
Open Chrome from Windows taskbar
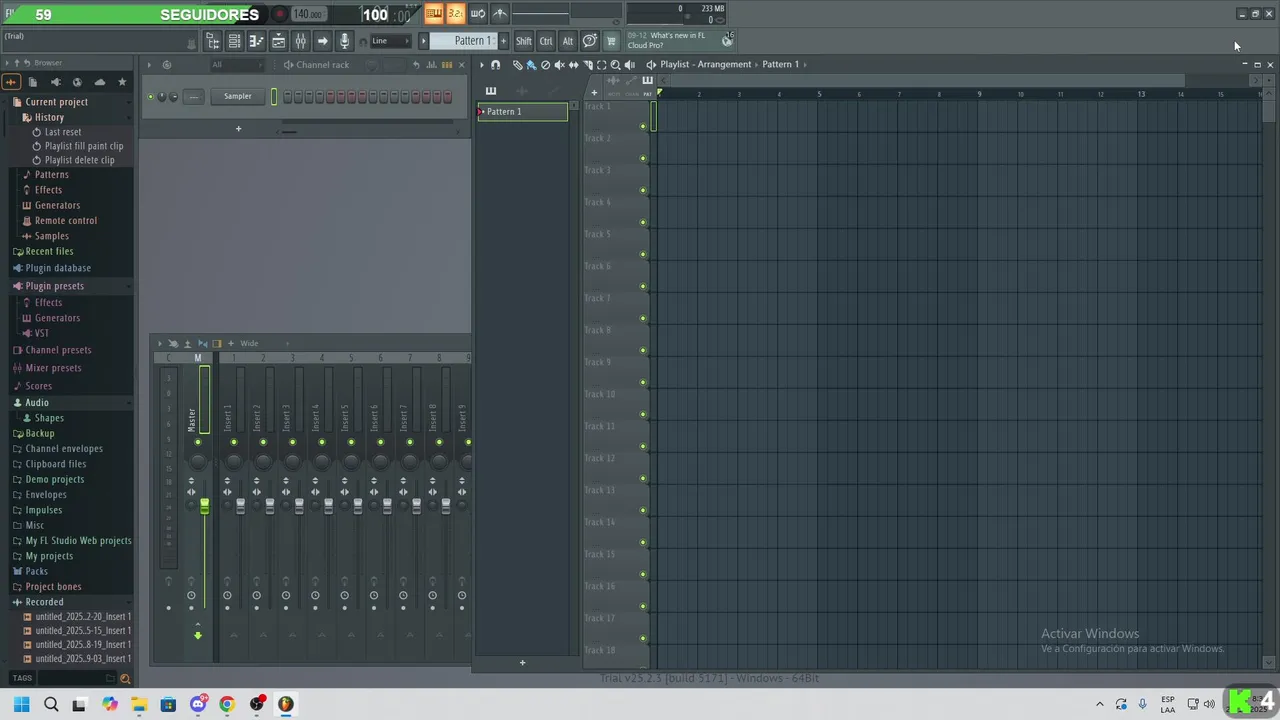(x=227, y=704)
